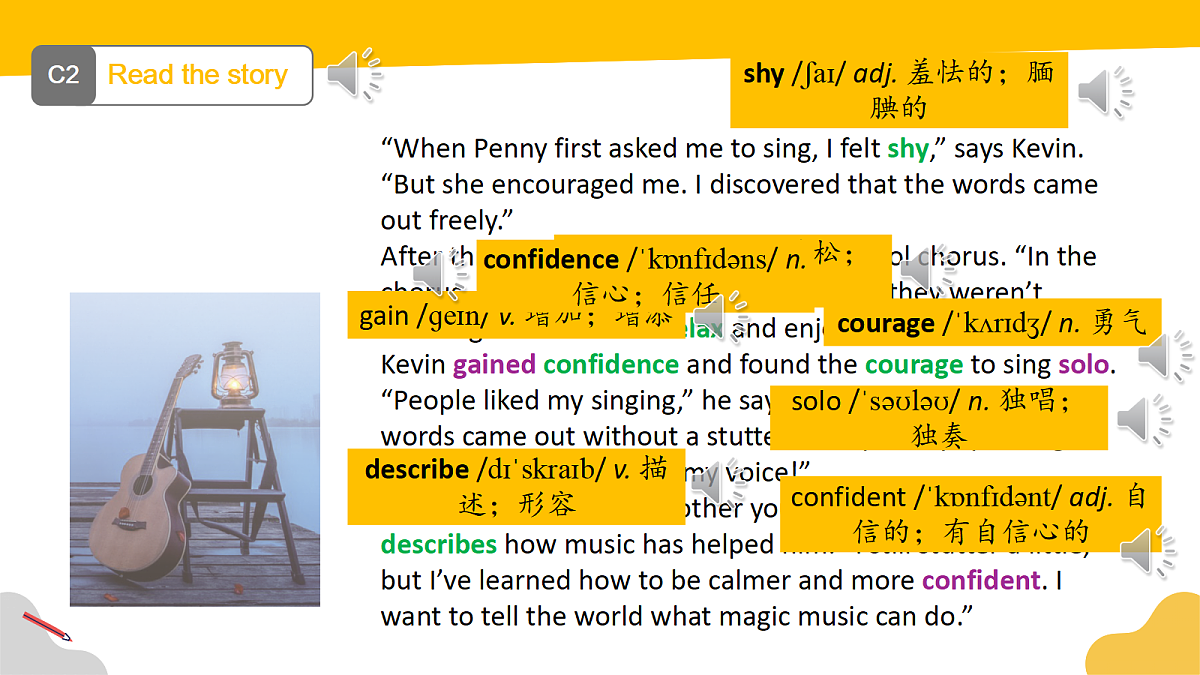Click the gain vocabulary definition box
Viewport: 1200px width, 675px height.
tap(515, 316)
